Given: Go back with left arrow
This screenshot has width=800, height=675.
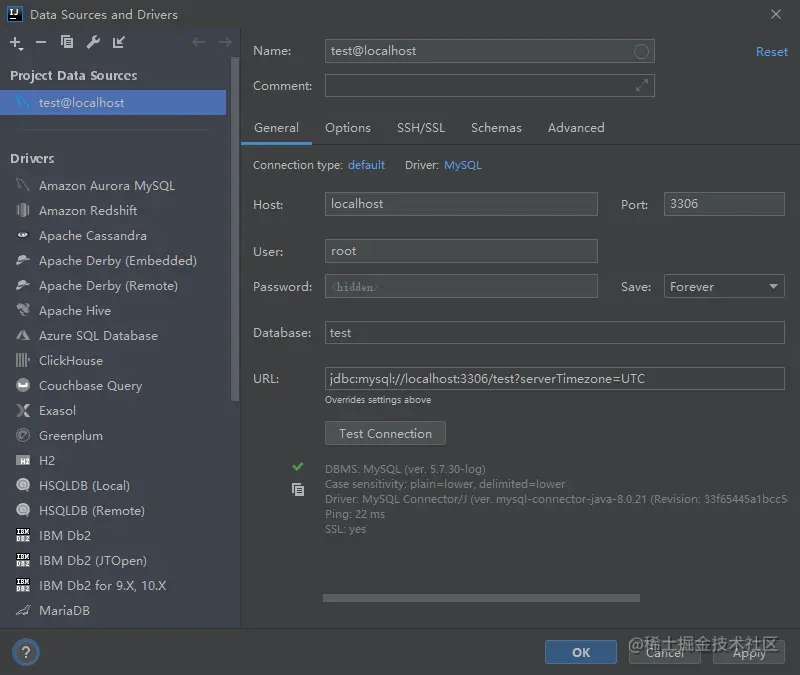Looking at the screenshot, I should click(x=198, y=42).
